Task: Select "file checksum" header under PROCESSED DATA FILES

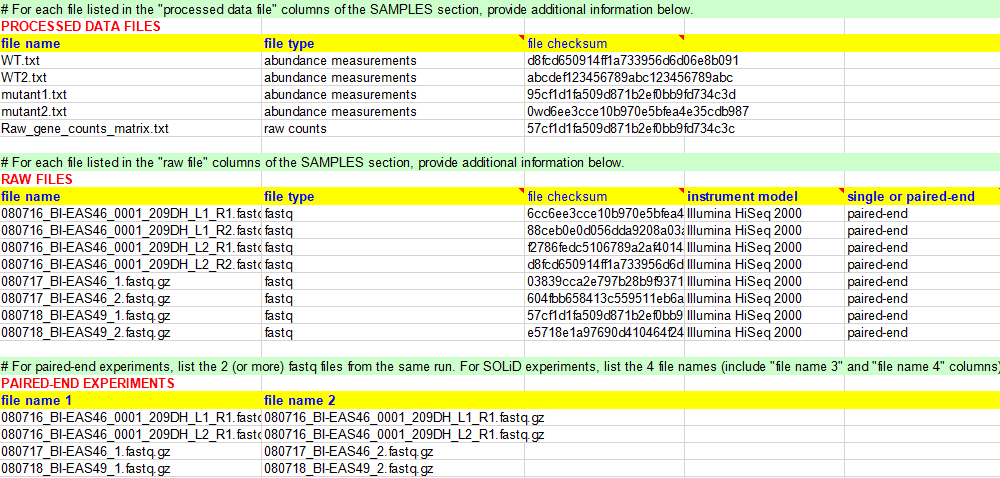Action: [x=567, y=44]
